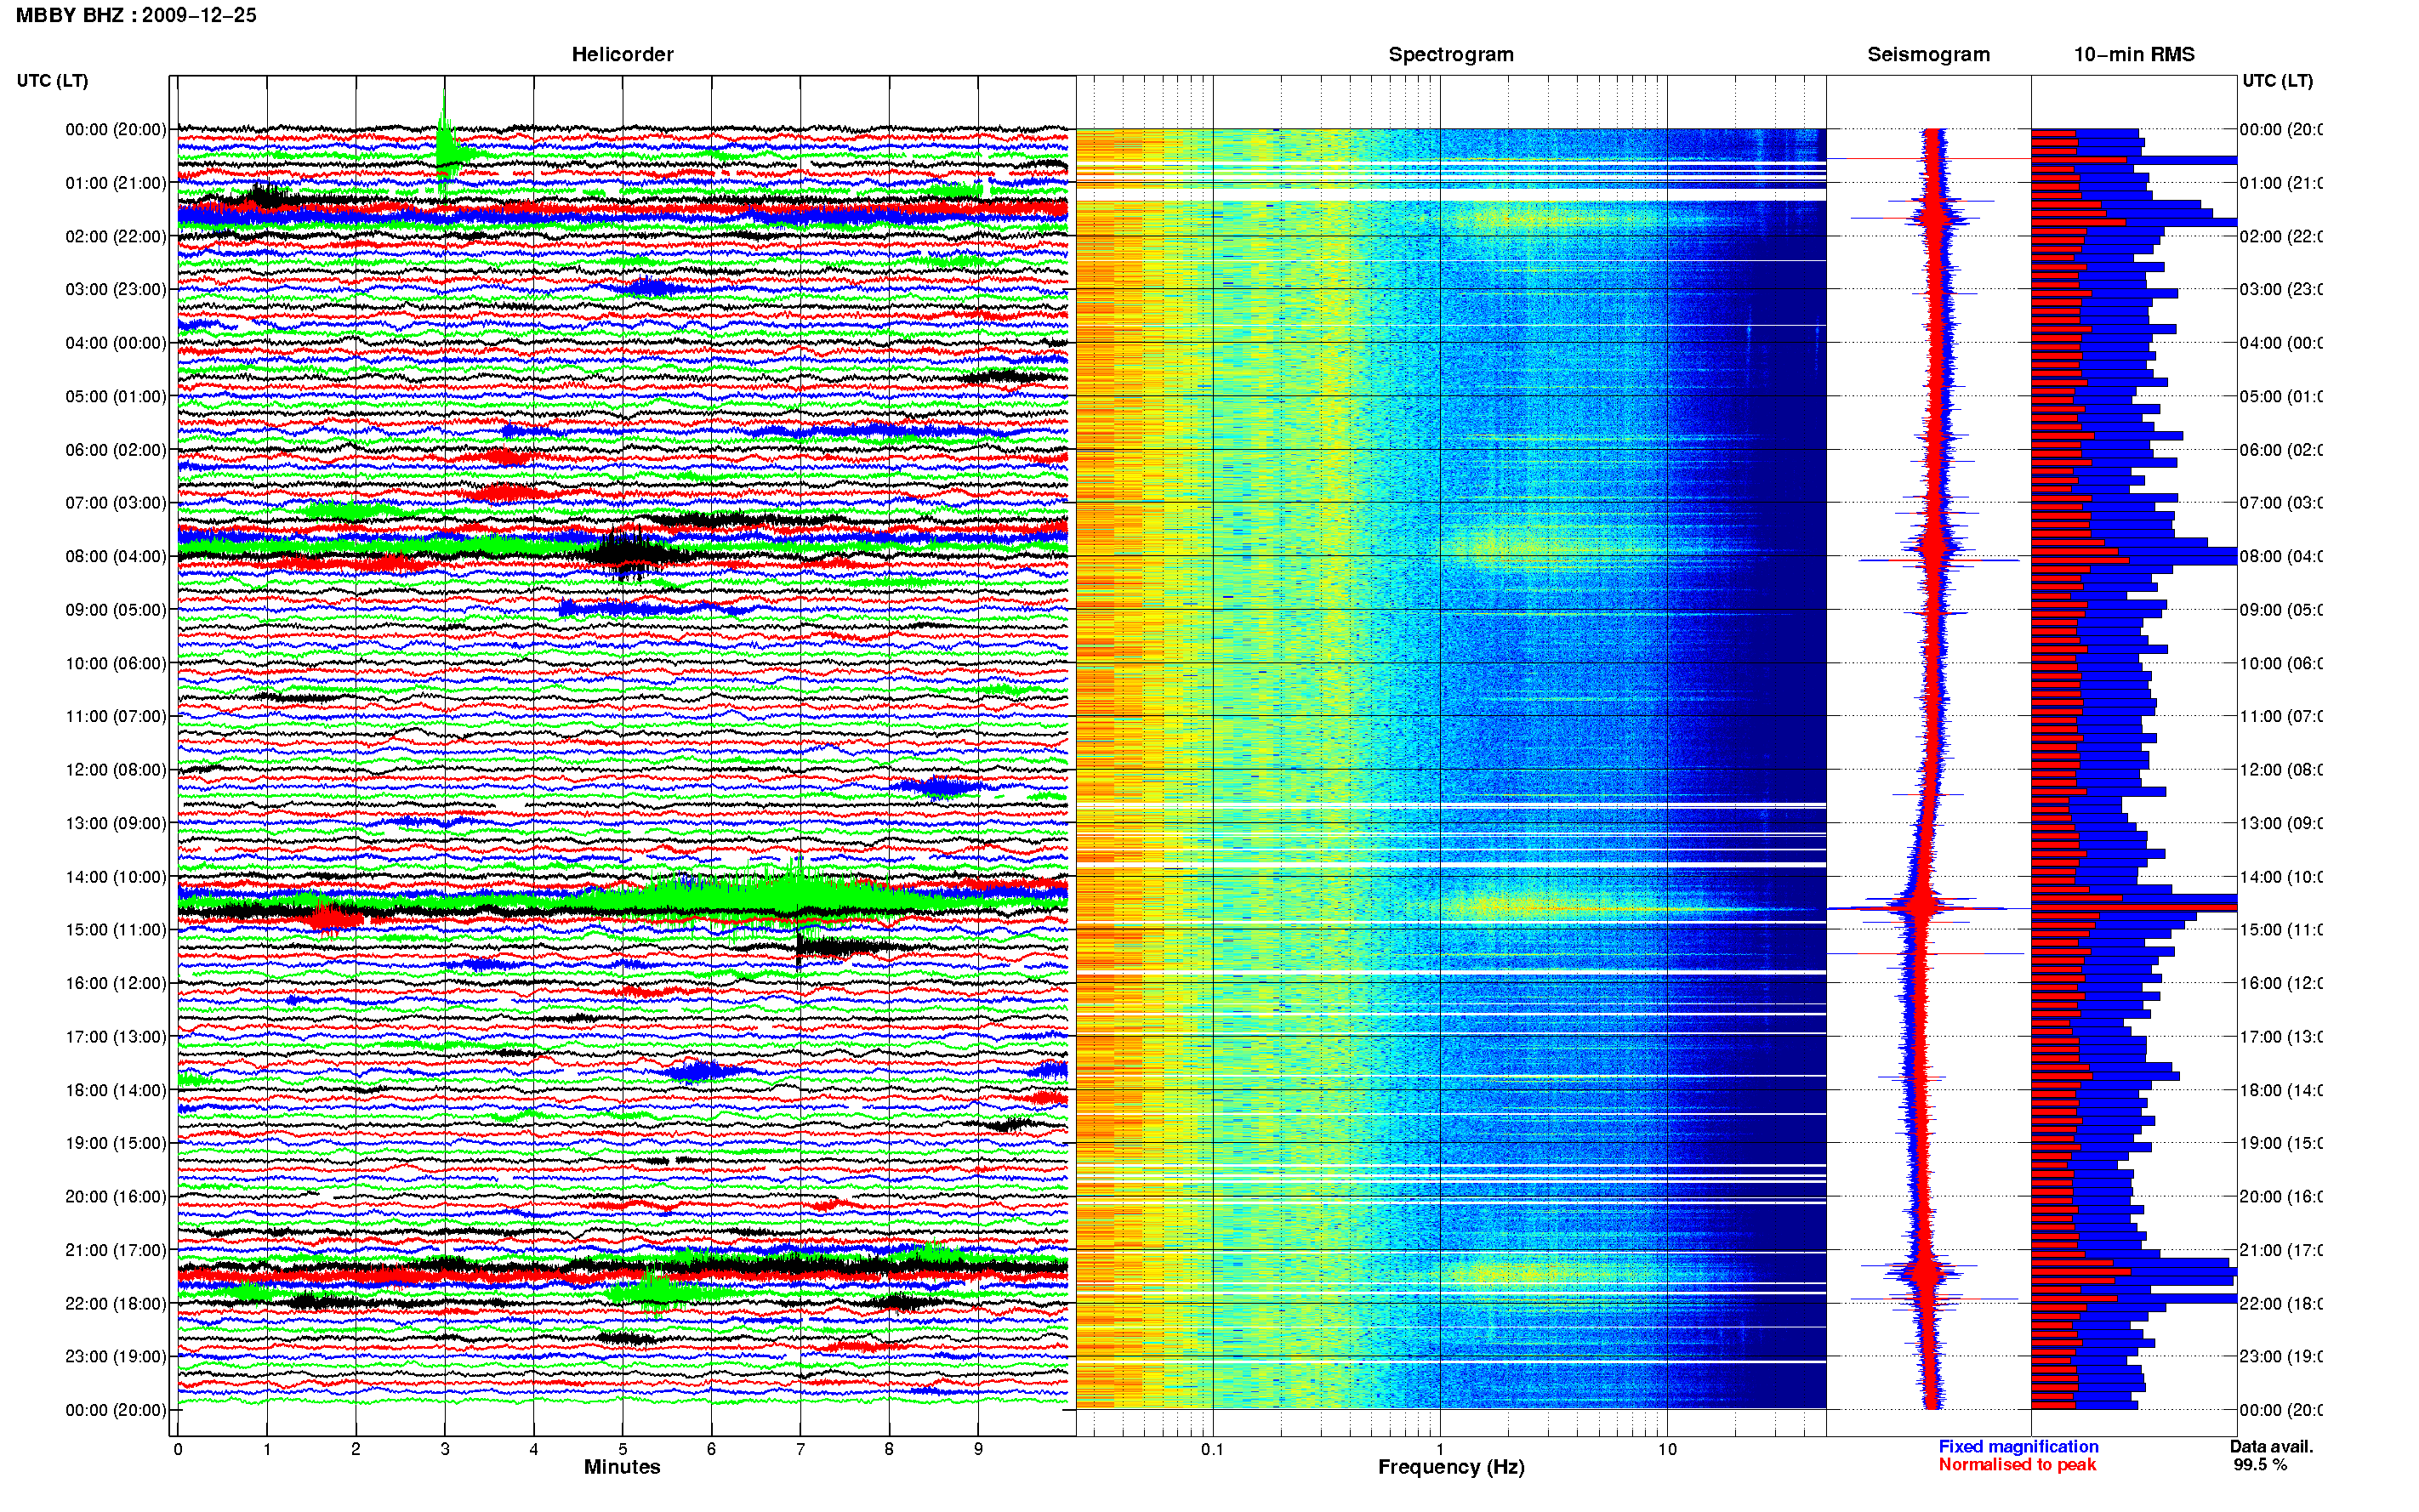Click the left 12:00 (08:00) time label
Viewport: 2419px width, 1512px height.
click(116, 770)
